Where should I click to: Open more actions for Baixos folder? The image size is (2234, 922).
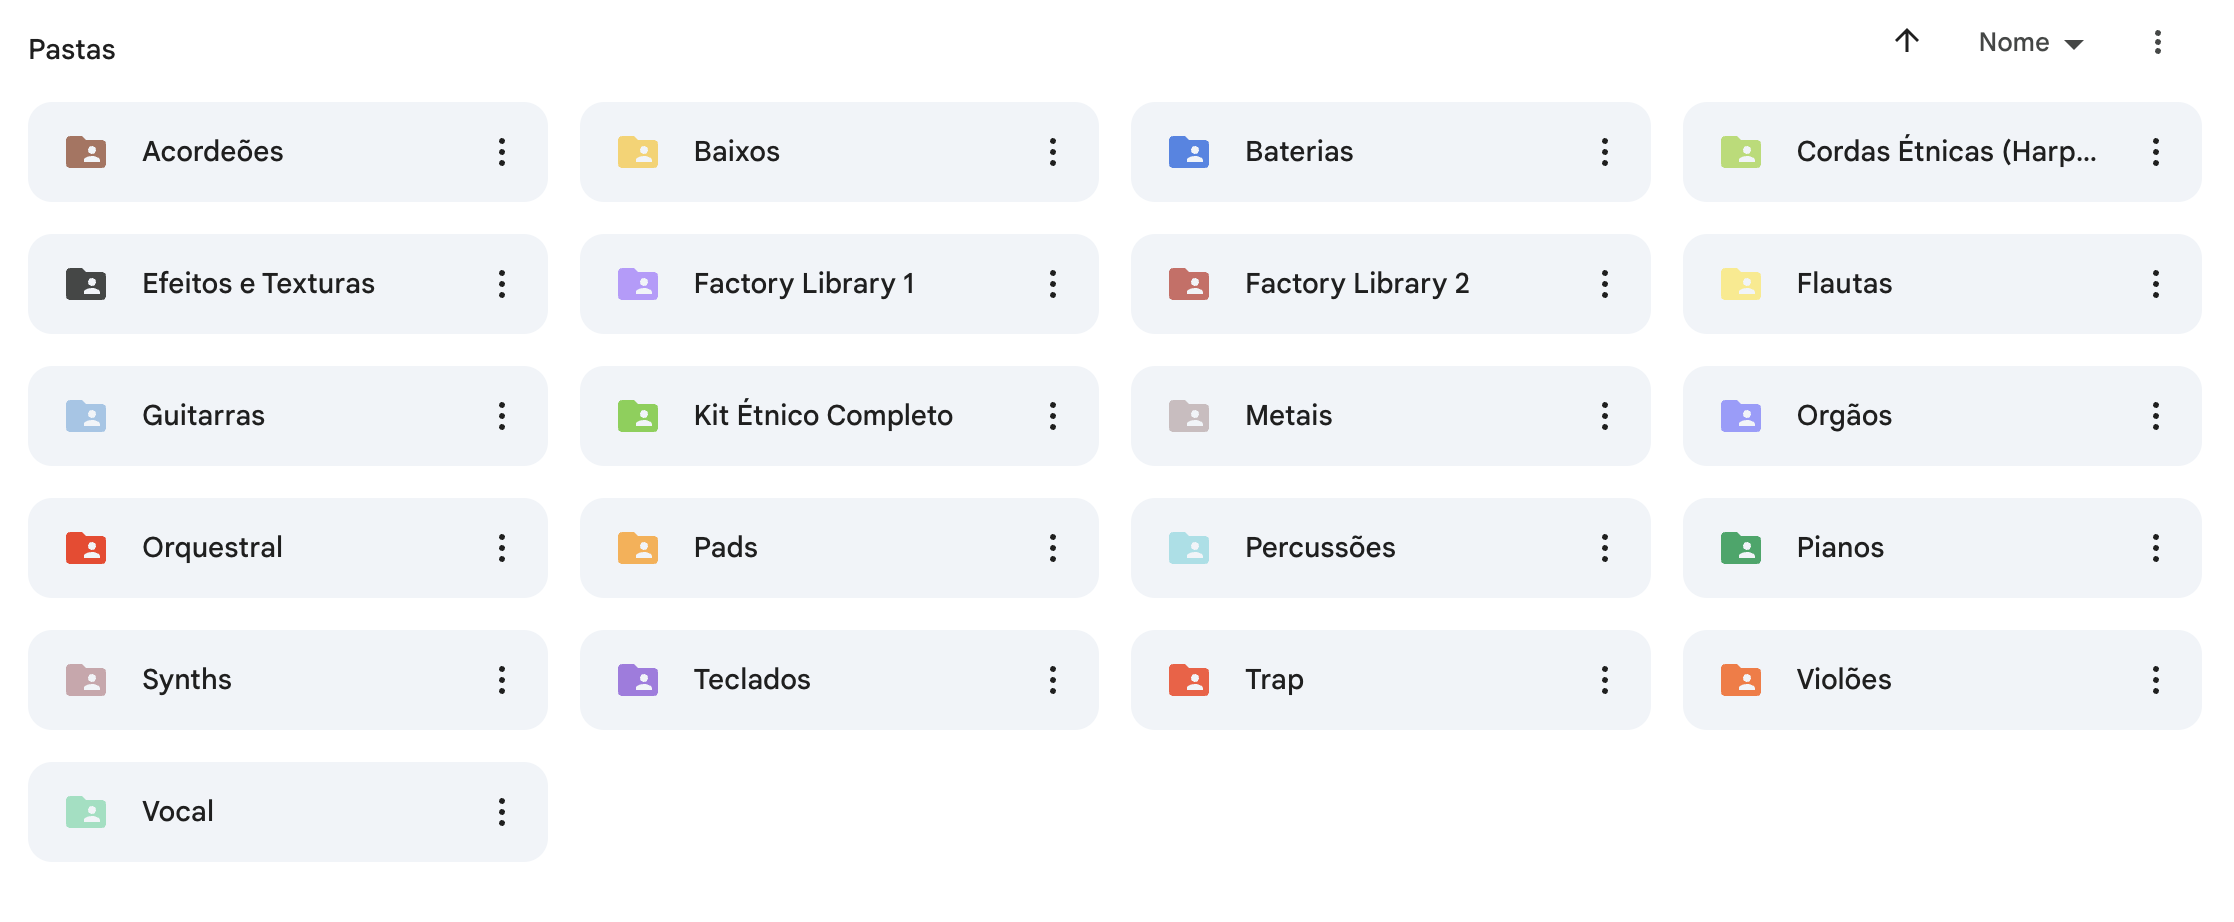[x=1052, y=152]
